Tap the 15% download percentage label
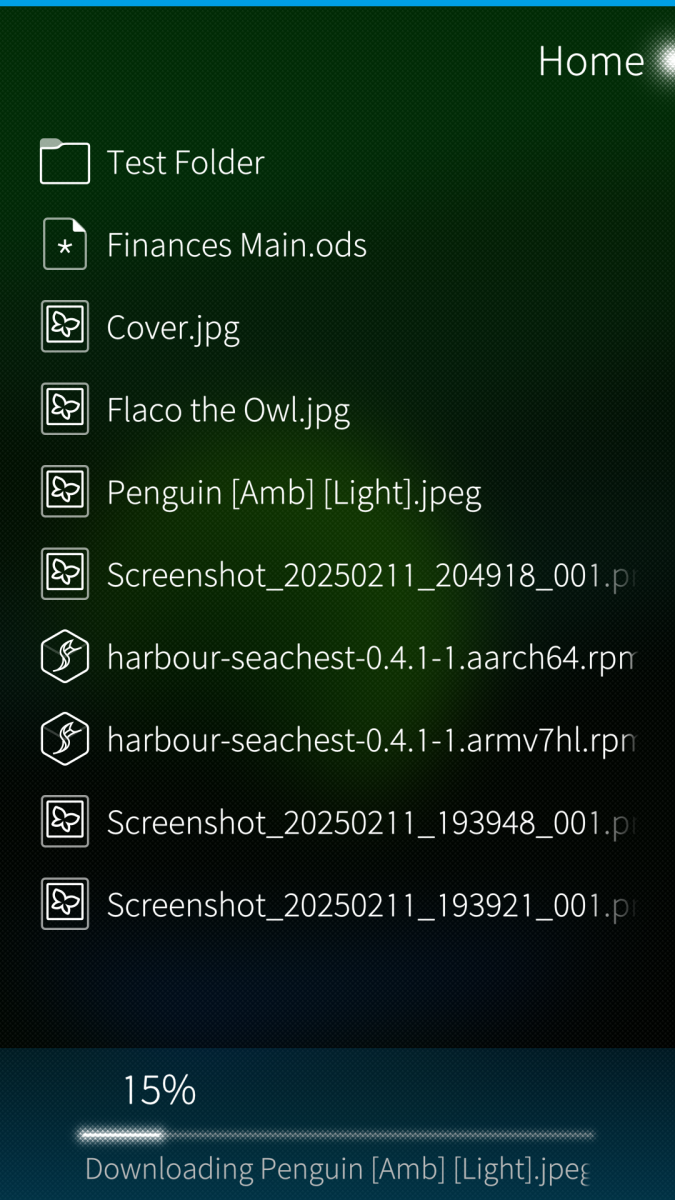 click(159, 1089)
